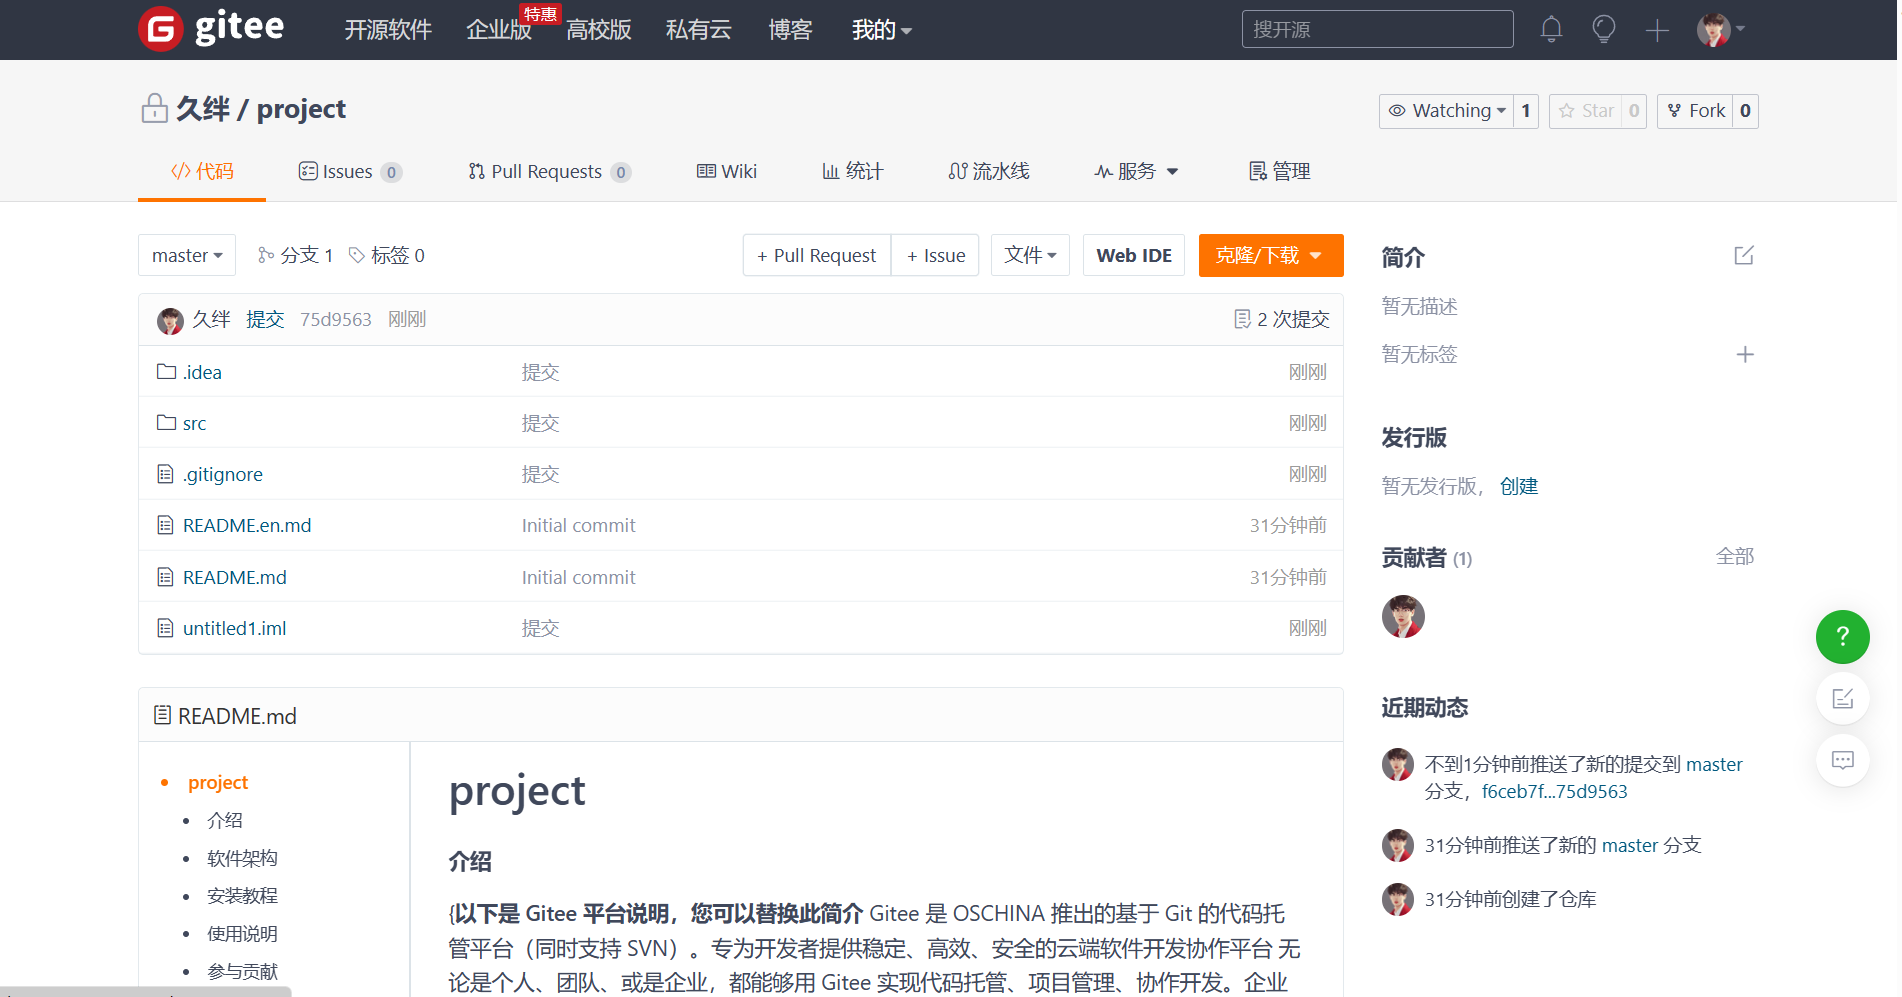The width and height of the screenshot is (1902, 997).
Task: Open the Watching dropdown
Action: 1447,111
